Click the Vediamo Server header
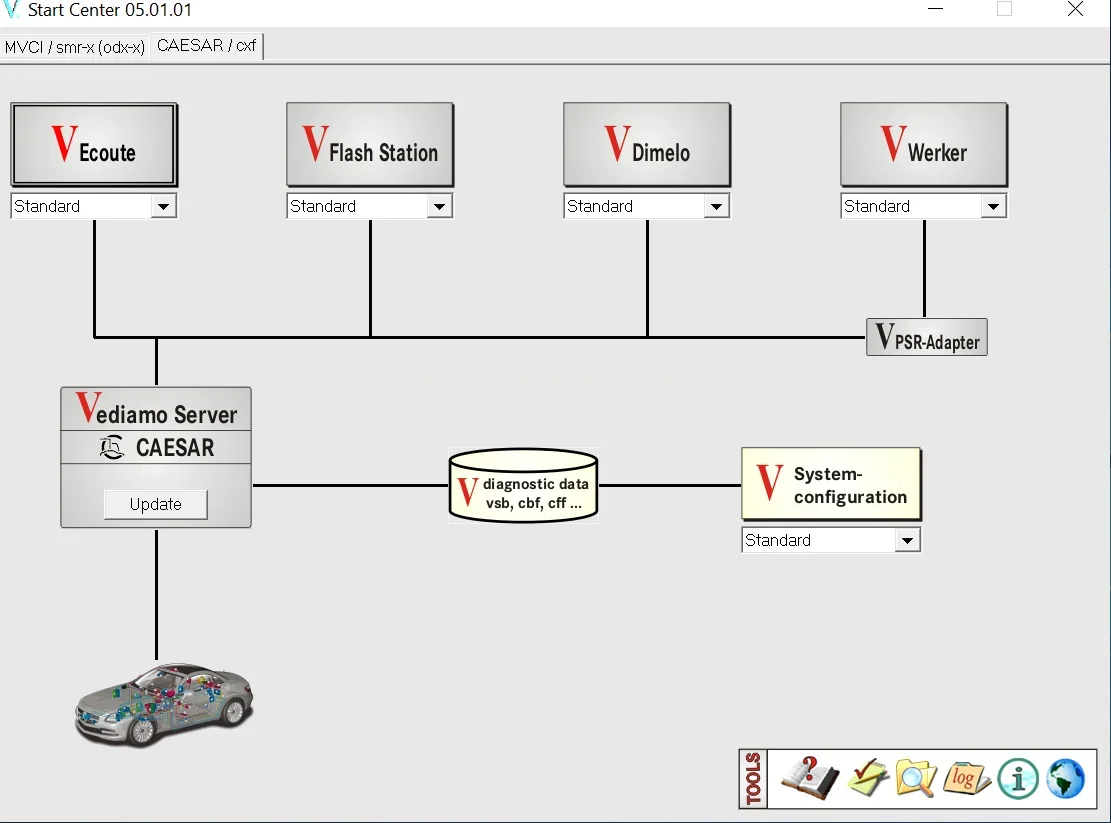Viewport: 1111px width, 823px height. tap(156, 409)
